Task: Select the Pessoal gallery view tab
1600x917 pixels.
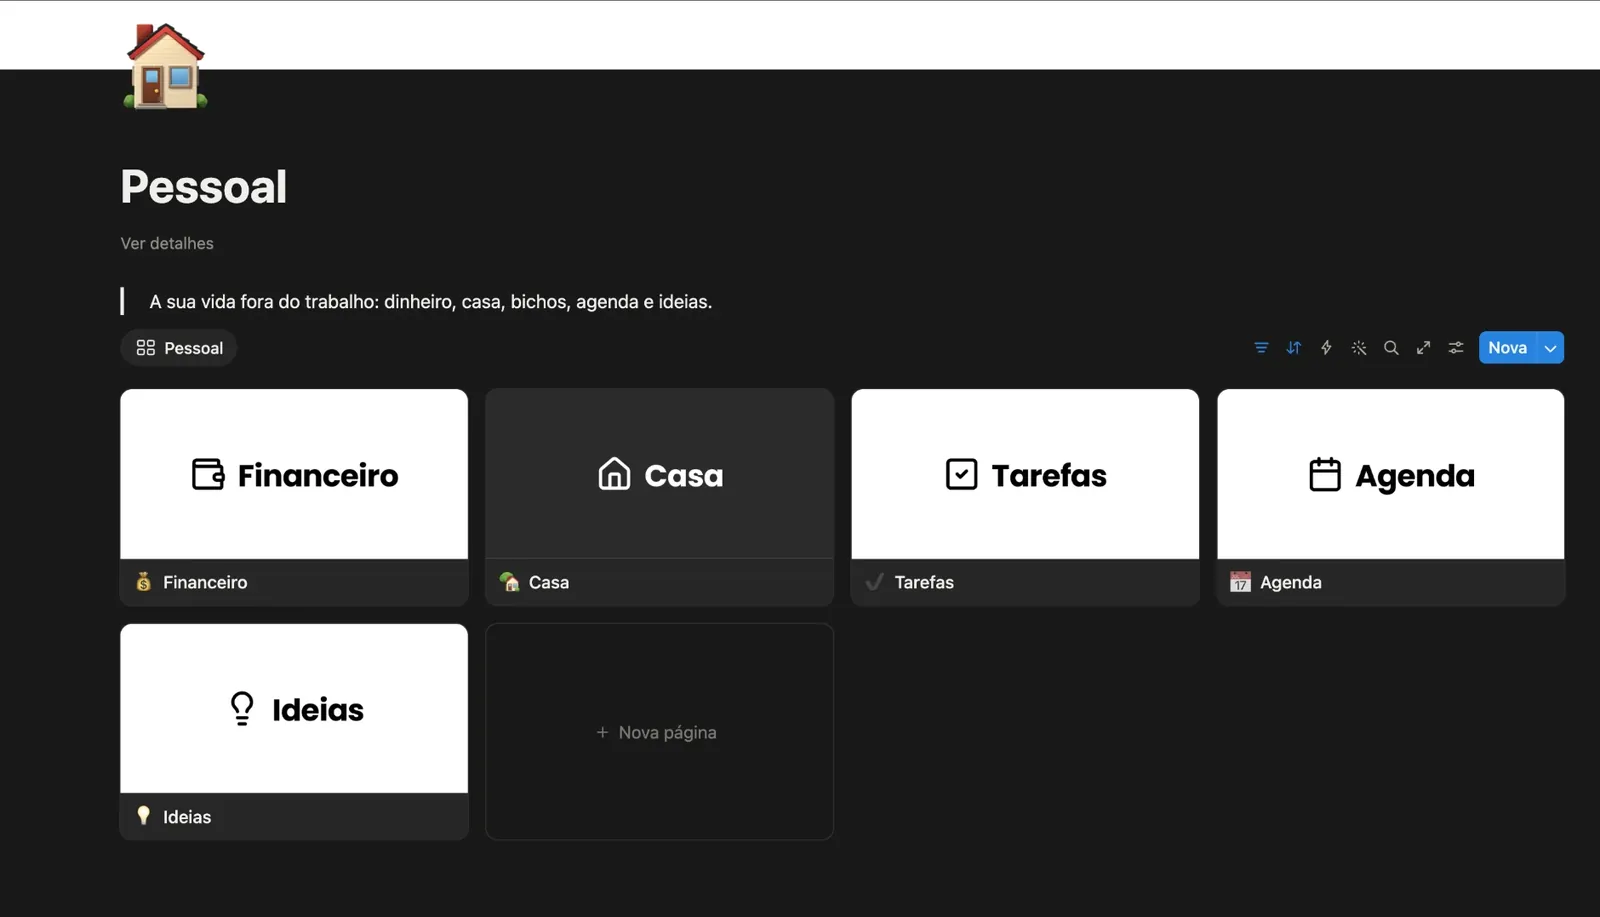Action: click(179, 348)
